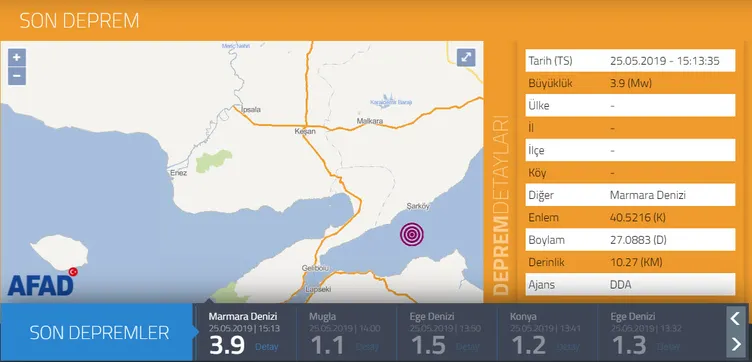Select the Ege Denizi 1.5 earthquake entry
The height and width of the screenshot is (362, 752).
[x=446, y=333]
